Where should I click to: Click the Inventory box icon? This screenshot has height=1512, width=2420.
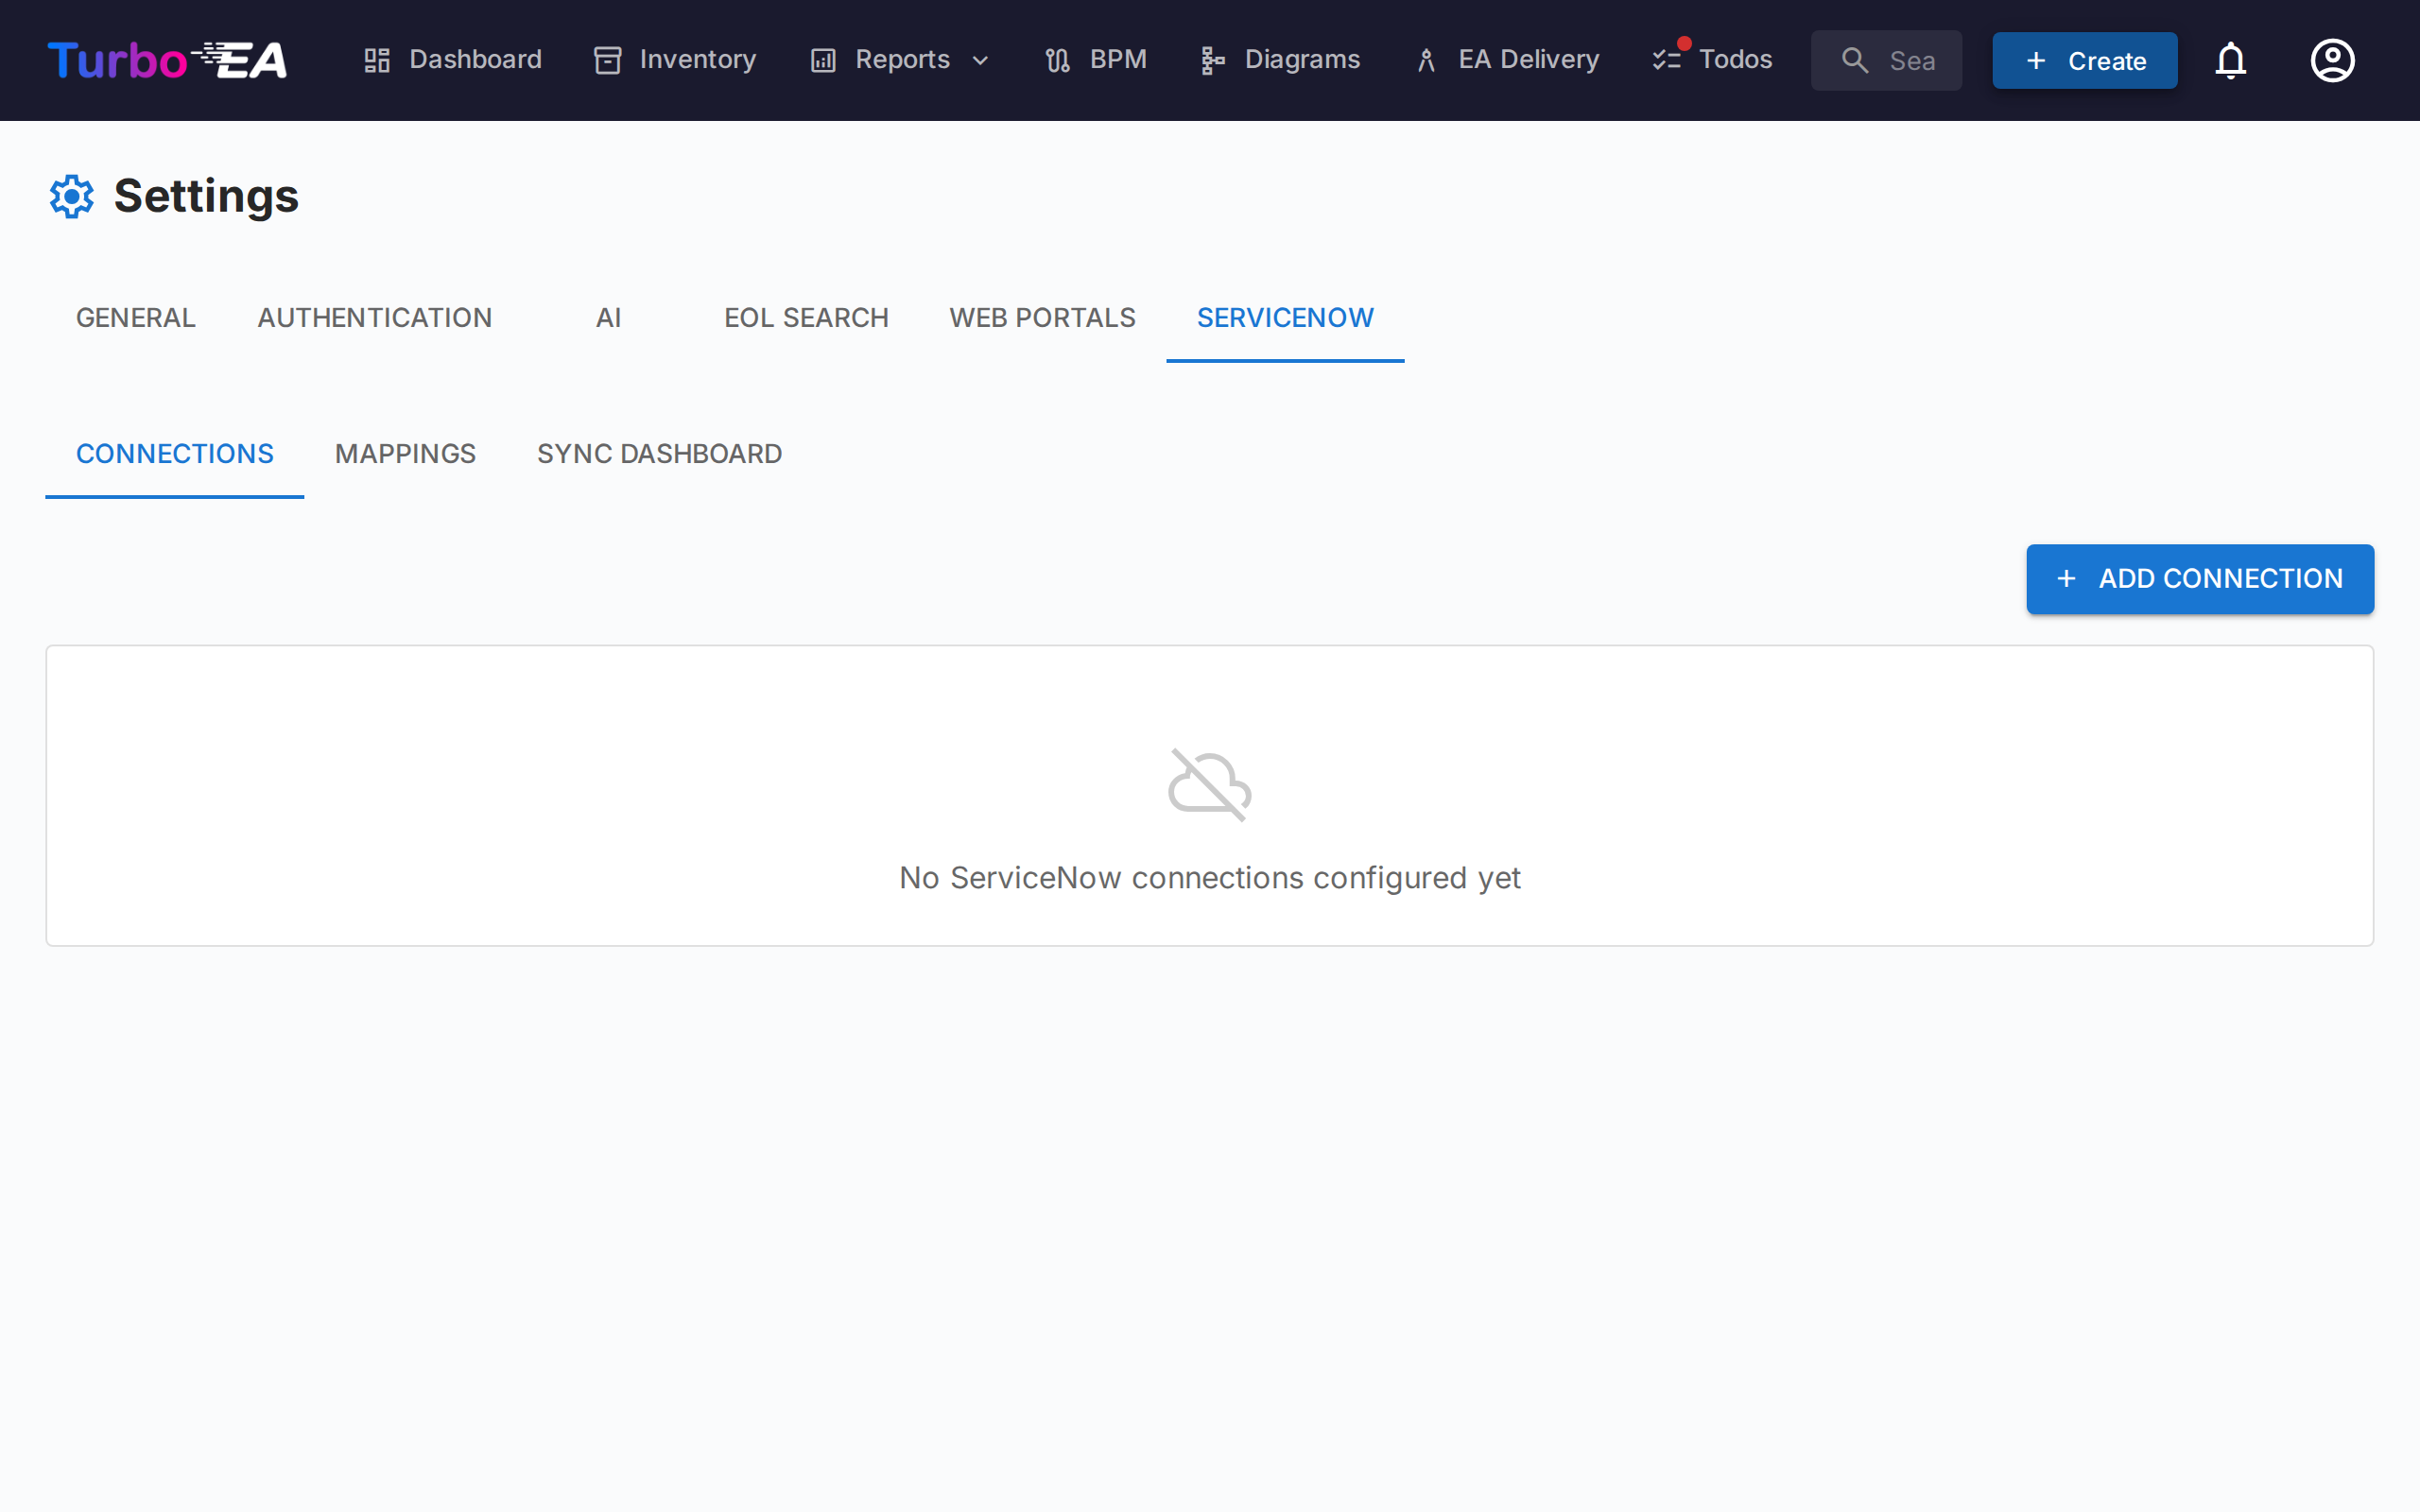[608, 60]
